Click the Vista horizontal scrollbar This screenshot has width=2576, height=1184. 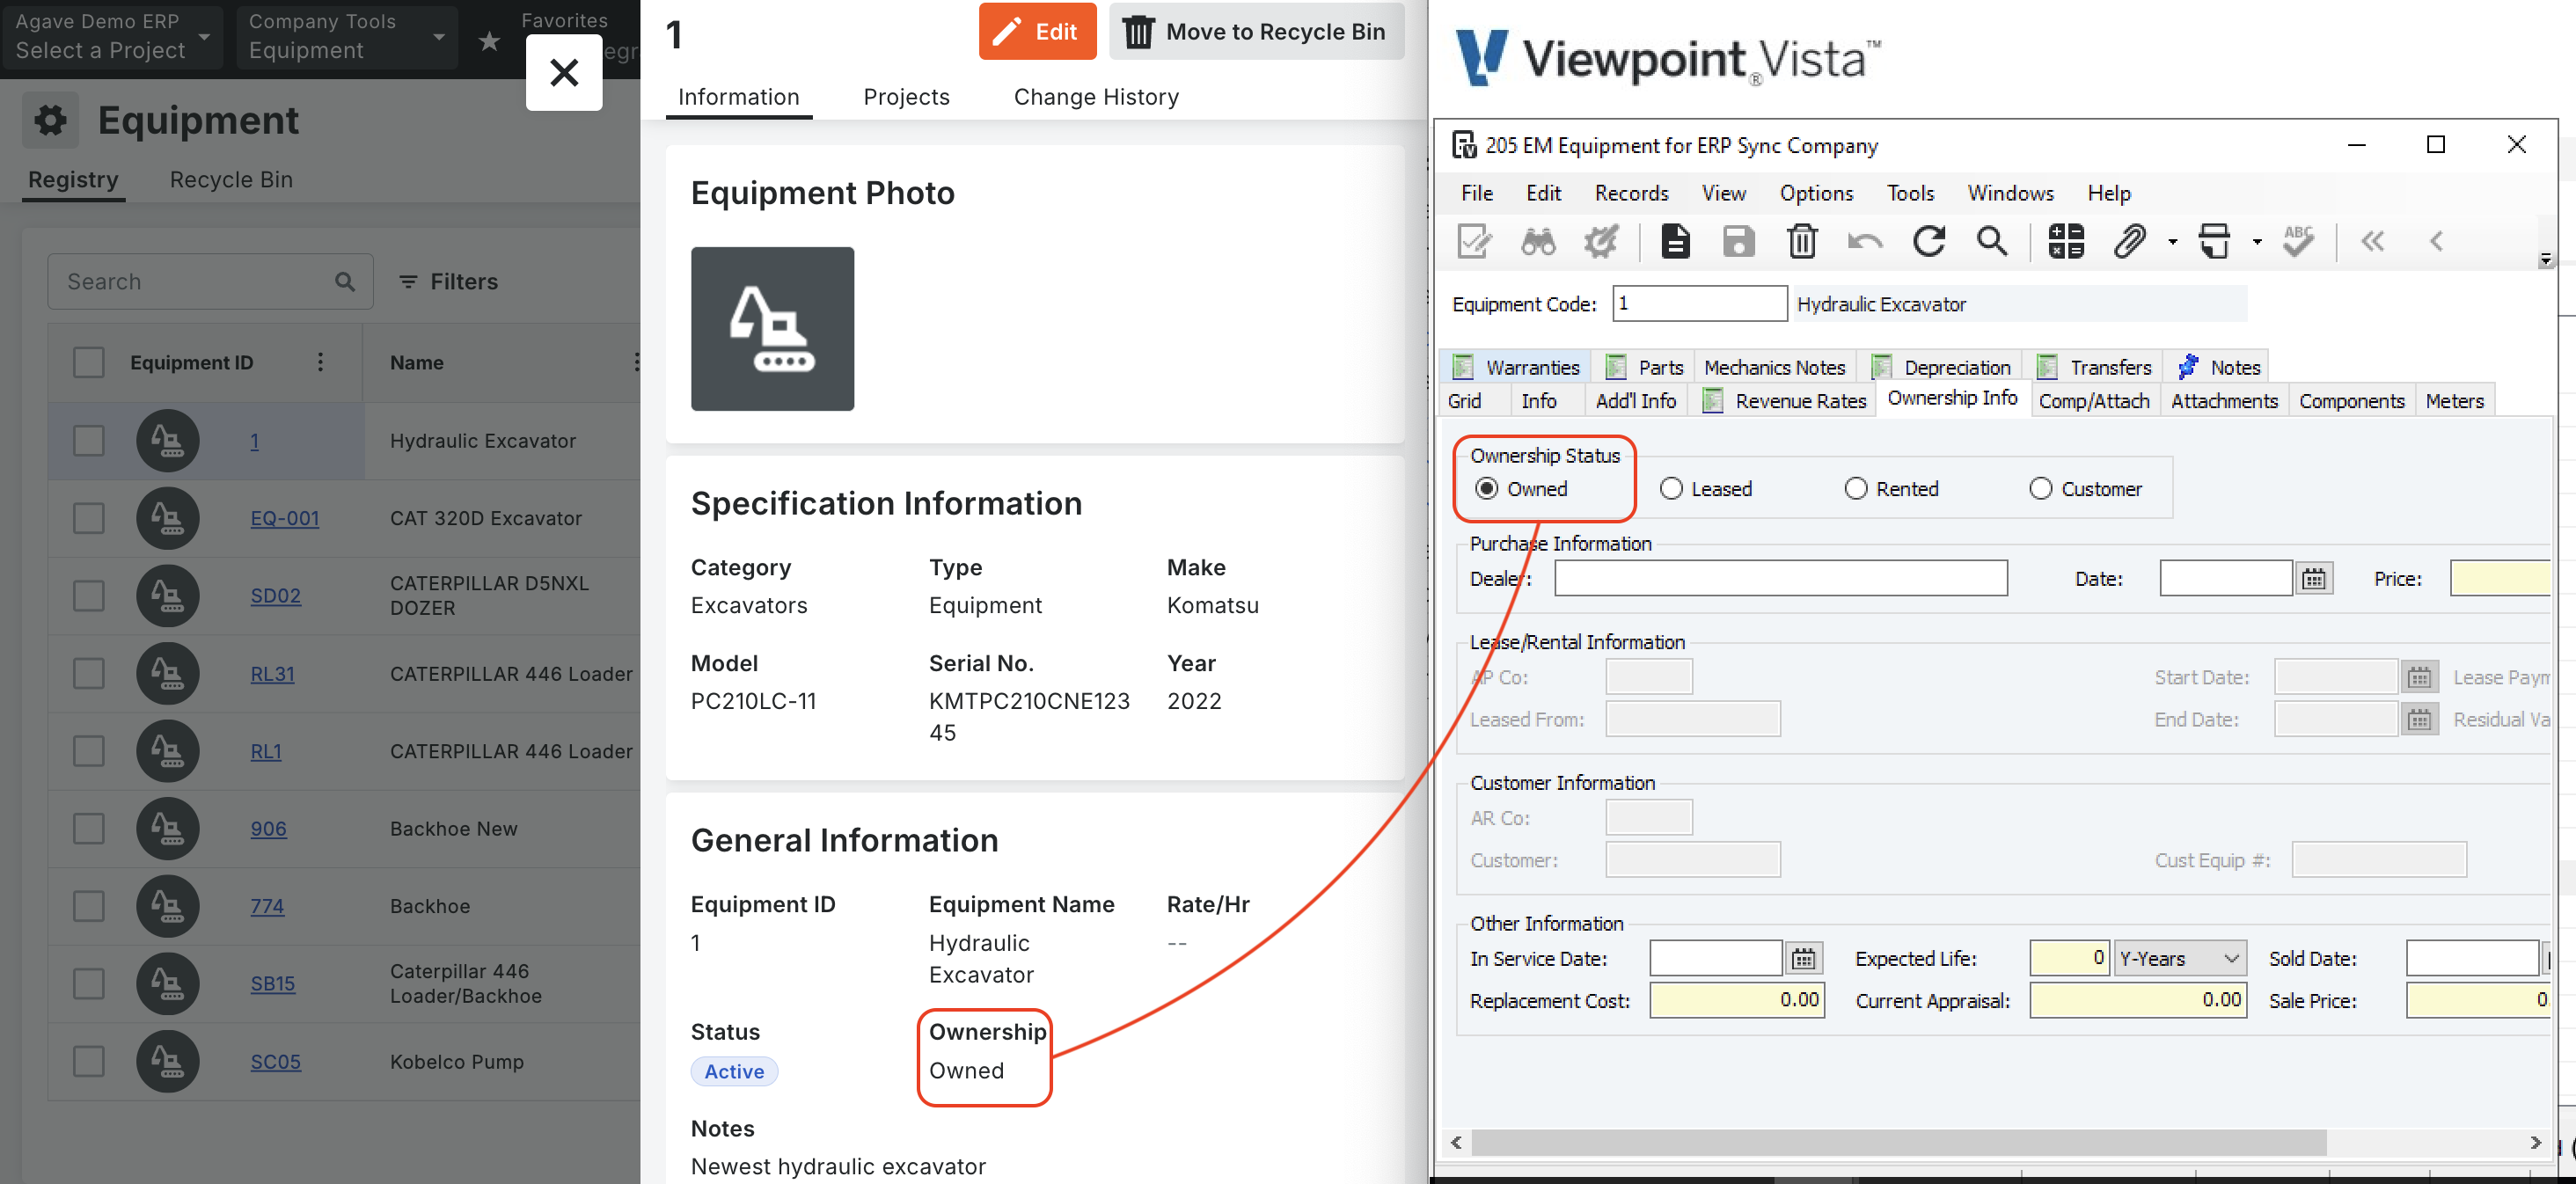click(x=1898, y=1142)
